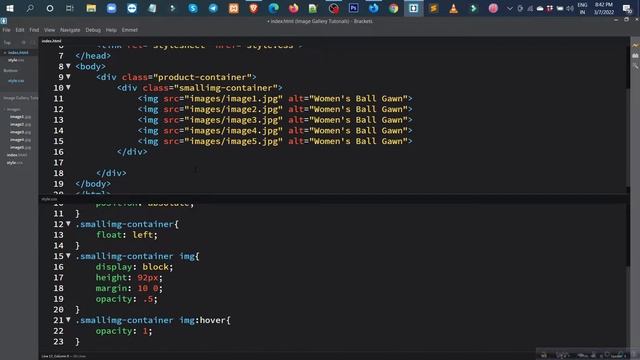Open Task View from the taskbar
This screenshot has width=640, height=360.
point(70,8)
